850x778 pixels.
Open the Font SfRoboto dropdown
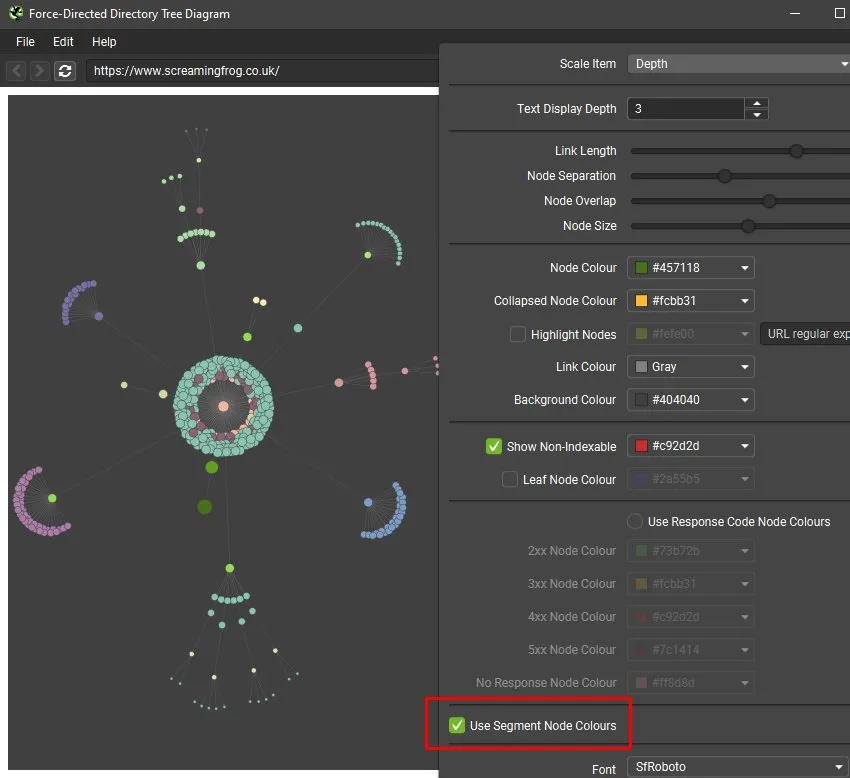click(739, 767)
